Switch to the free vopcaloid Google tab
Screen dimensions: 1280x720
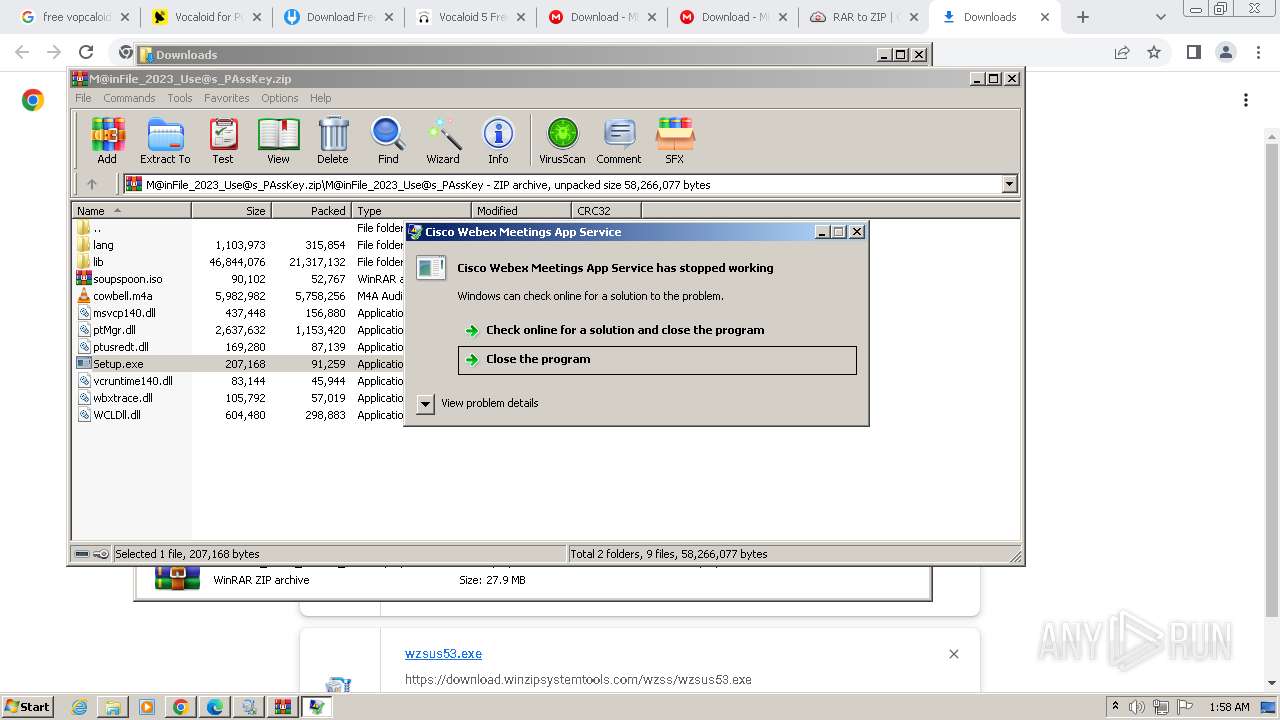[x=74, y=17]
